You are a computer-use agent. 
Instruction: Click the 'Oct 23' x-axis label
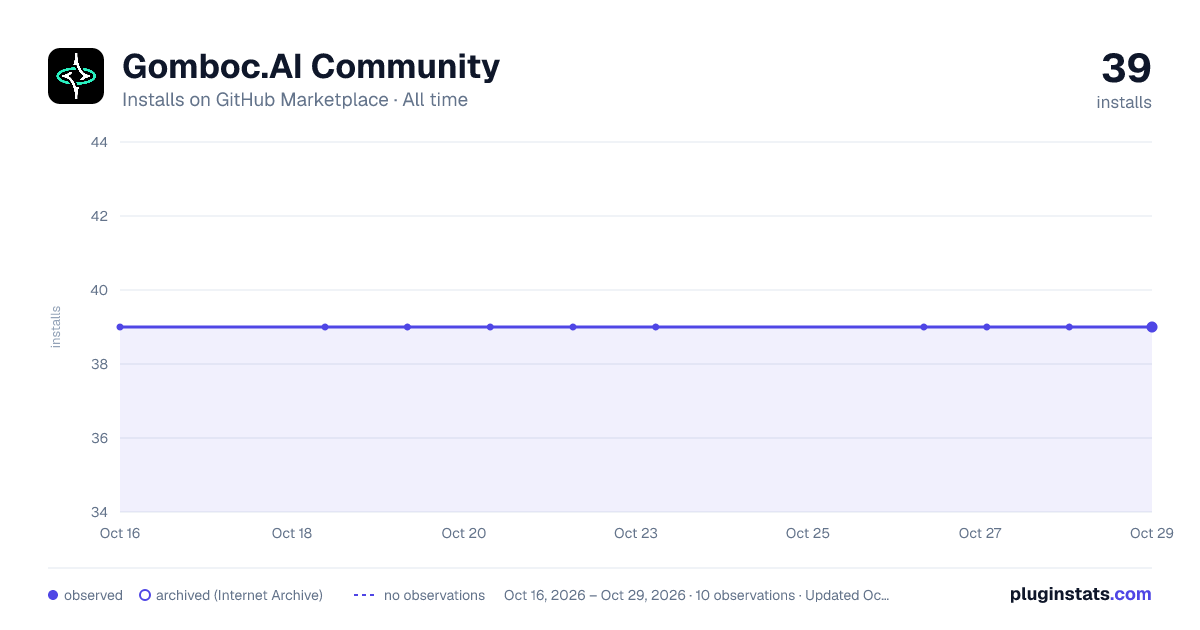point(636,533)
